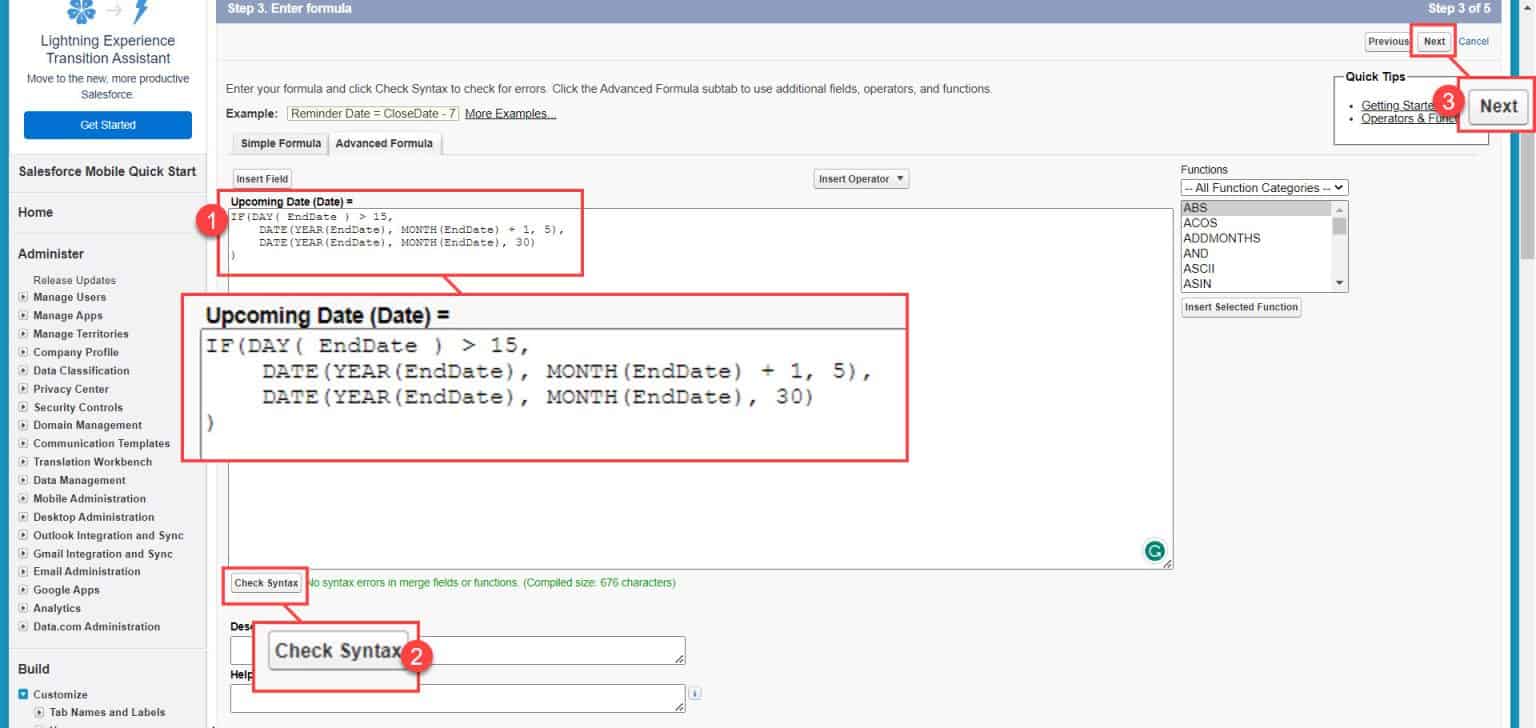
Task: Expand the Customize section under Build
Action: tap(22, 694)
